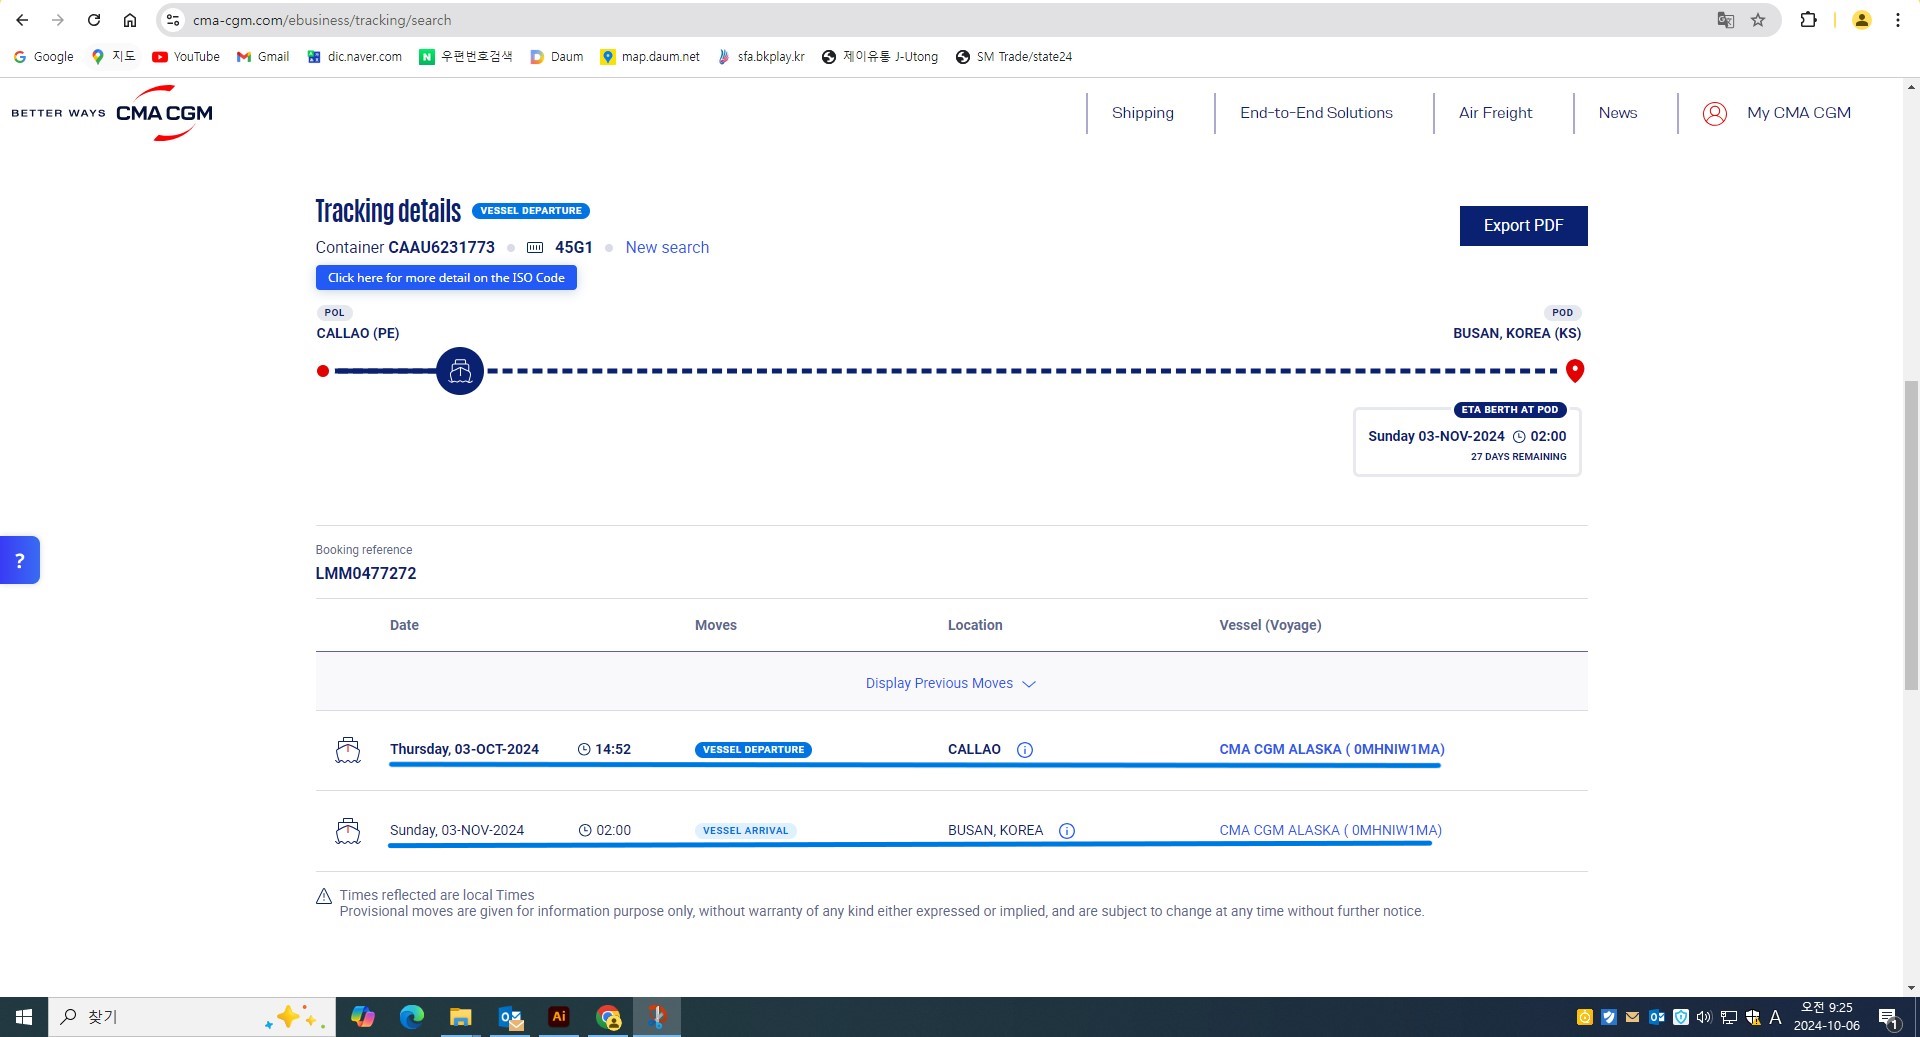The height and width of the screenshot is (1037, 1920).
Task: Open the Copilot taskbar icon
Action: coord(363,1017)
